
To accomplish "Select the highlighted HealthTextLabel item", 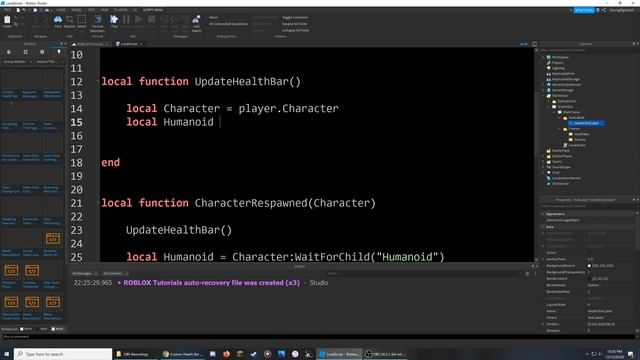I will coord(586,123).
